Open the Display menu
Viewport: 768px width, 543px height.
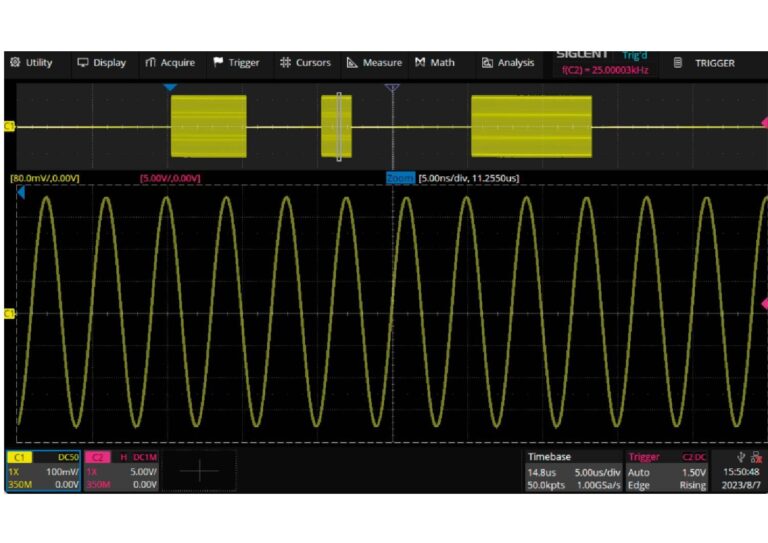tap(102, 63)
